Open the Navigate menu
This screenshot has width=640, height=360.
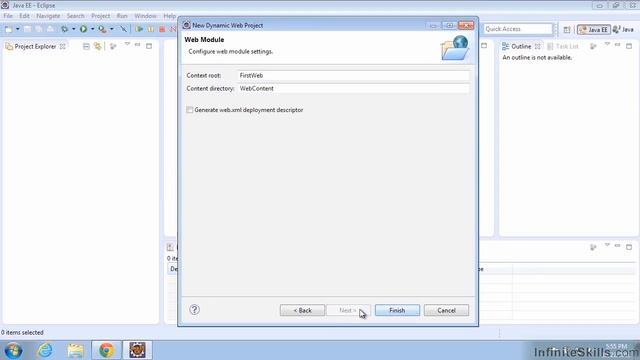coord(48,16)
